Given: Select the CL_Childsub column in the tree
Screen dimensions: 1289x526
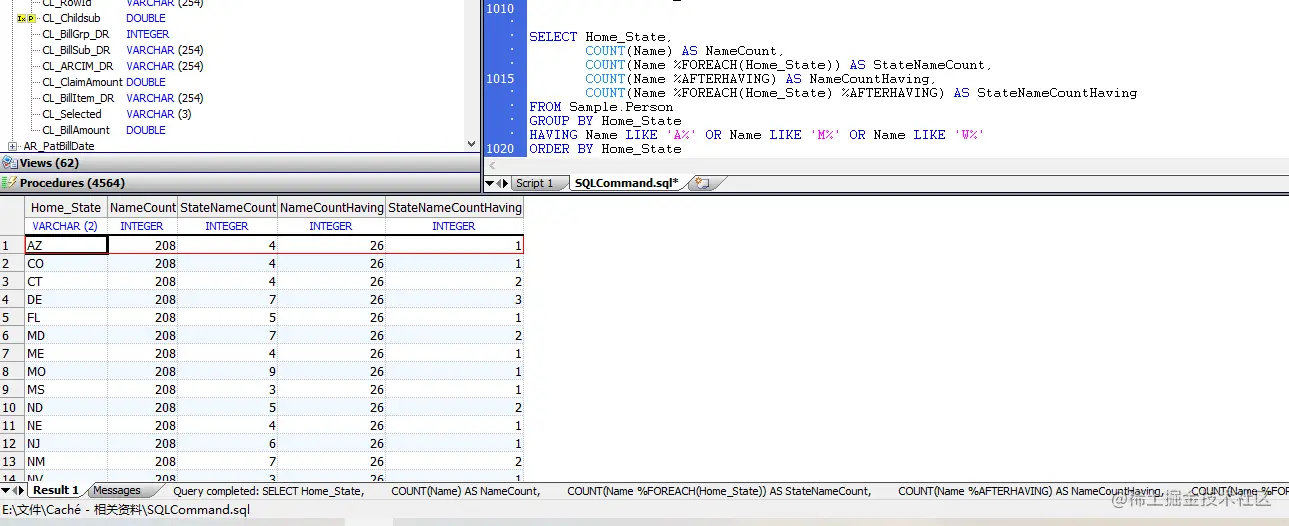Looking at the screenshot, I should tap(71, 18).
